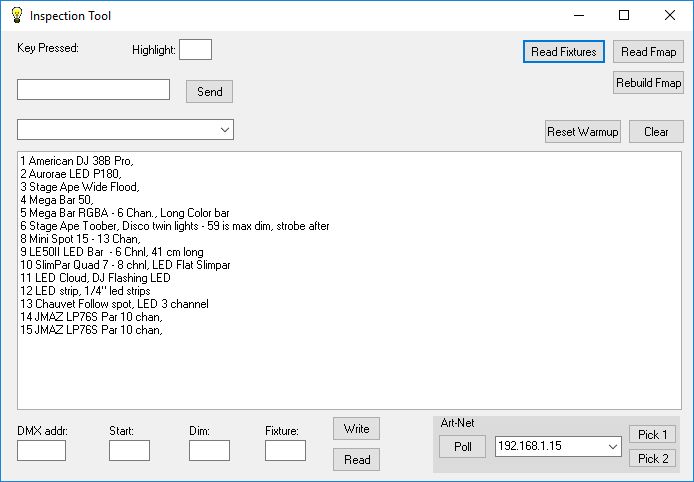Select line '9 LE50II LED Bar'
694x482 pixels.
coord(112,252)
